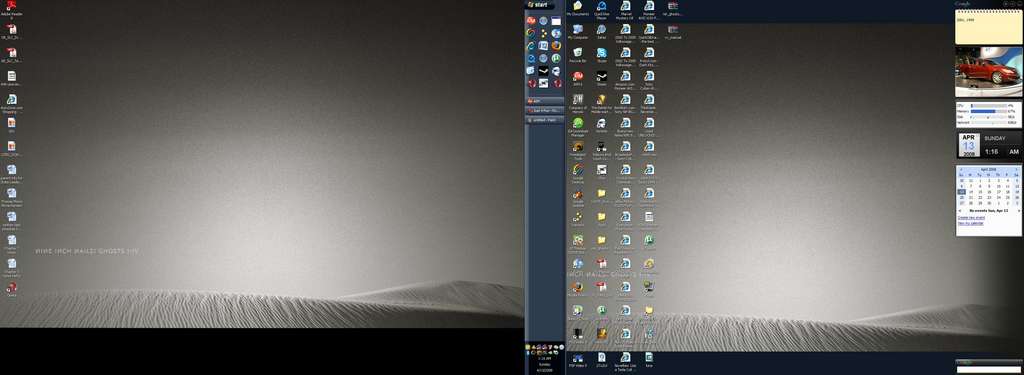Viewport: 1024px width, 375px height.
Task: Select April 13 in the calendar
Action: point(961,191)
